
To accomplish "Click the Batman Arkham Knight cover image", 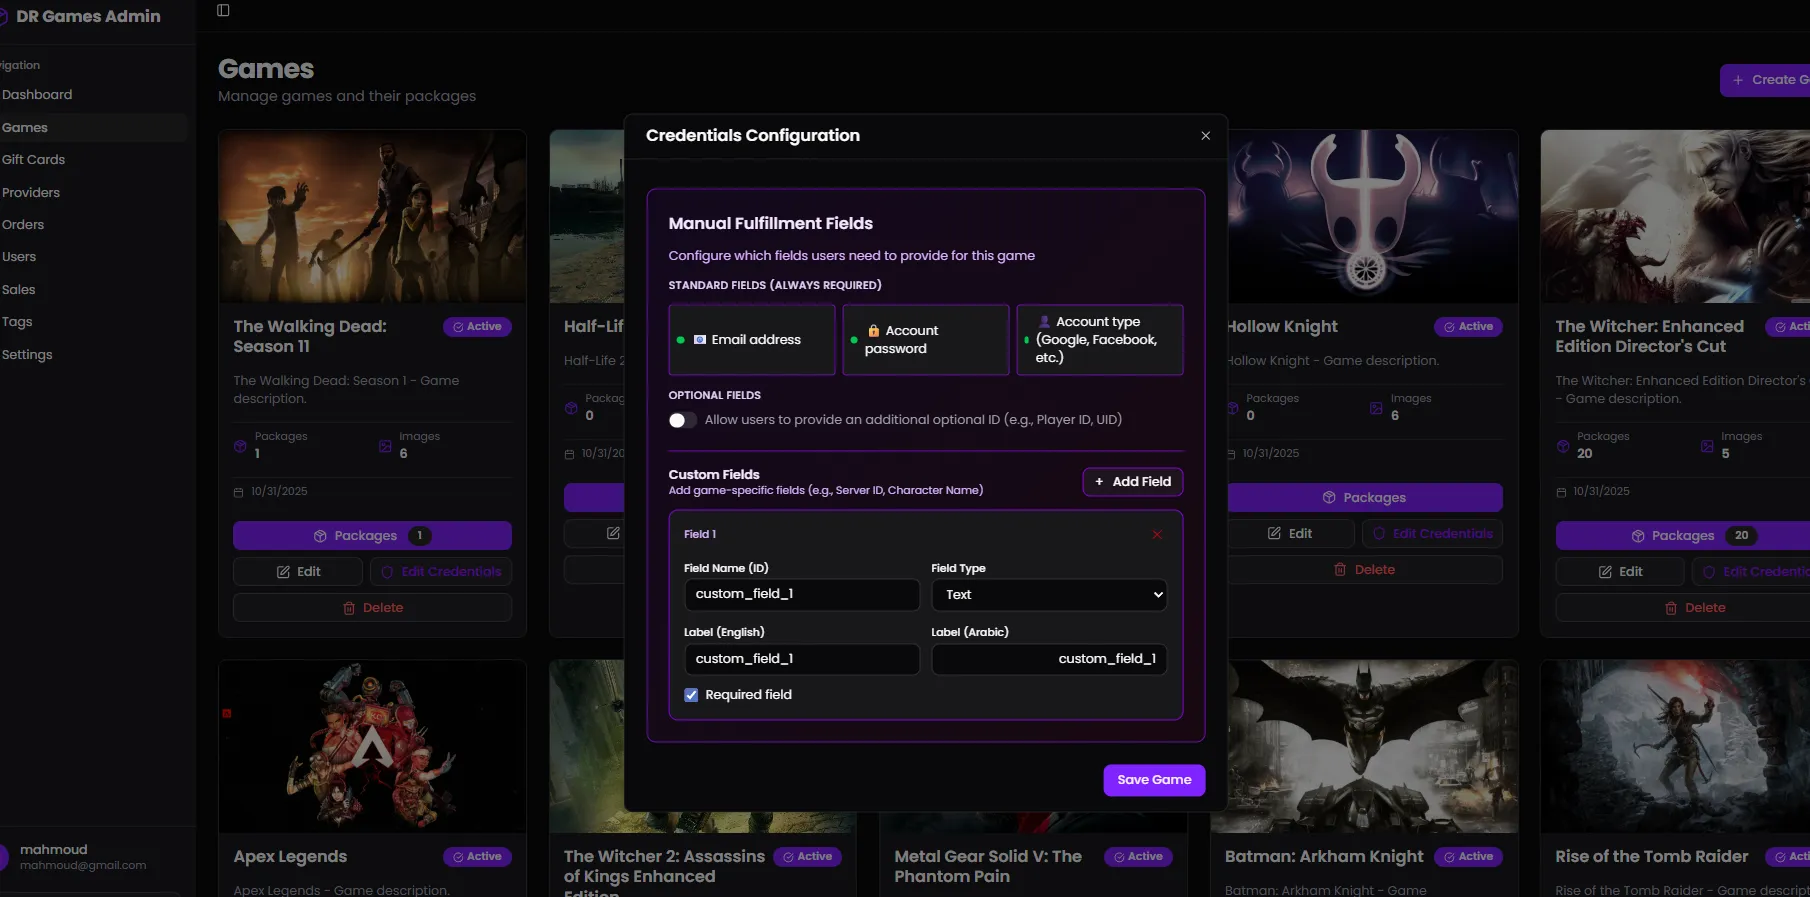I will pos(1372,746).
